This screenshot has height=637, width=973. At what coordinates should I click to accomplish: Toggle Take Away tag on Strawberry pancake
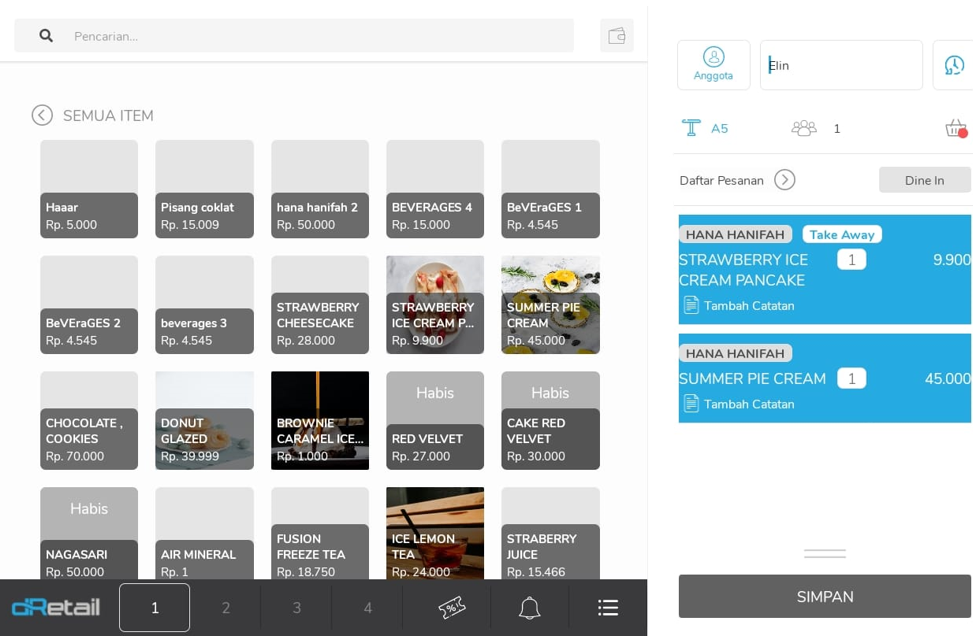tap(841, 234)
